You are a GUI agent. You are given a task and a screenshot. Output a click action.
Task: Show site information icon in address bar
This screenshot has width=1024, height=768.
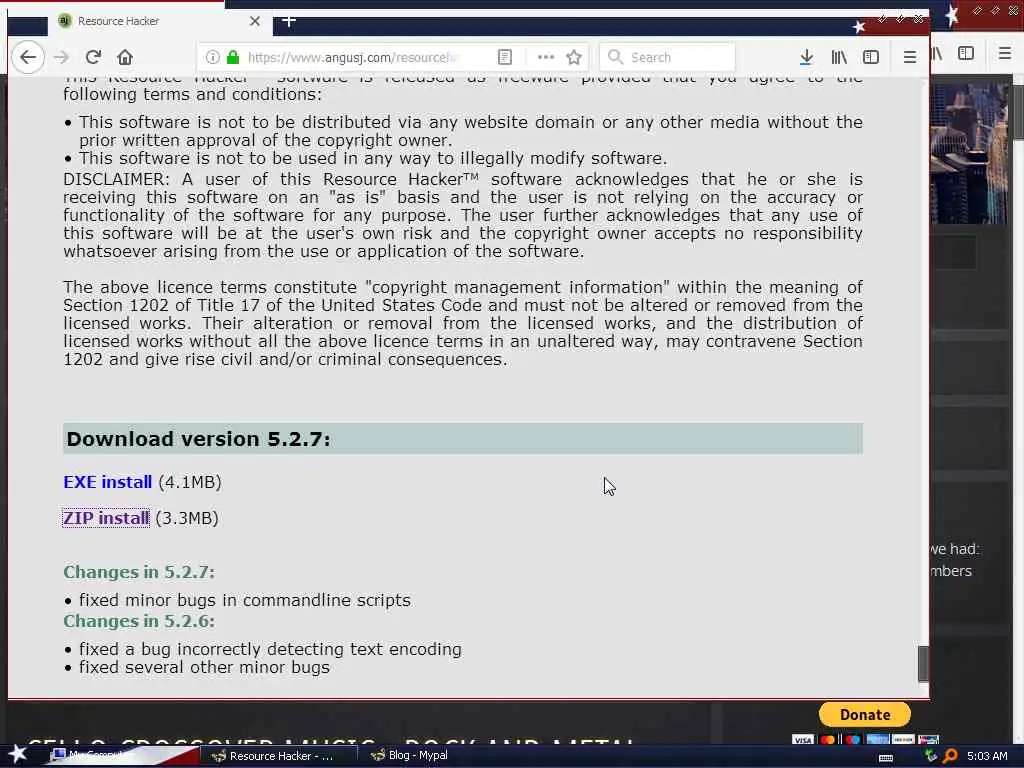[x=213, y=57]
